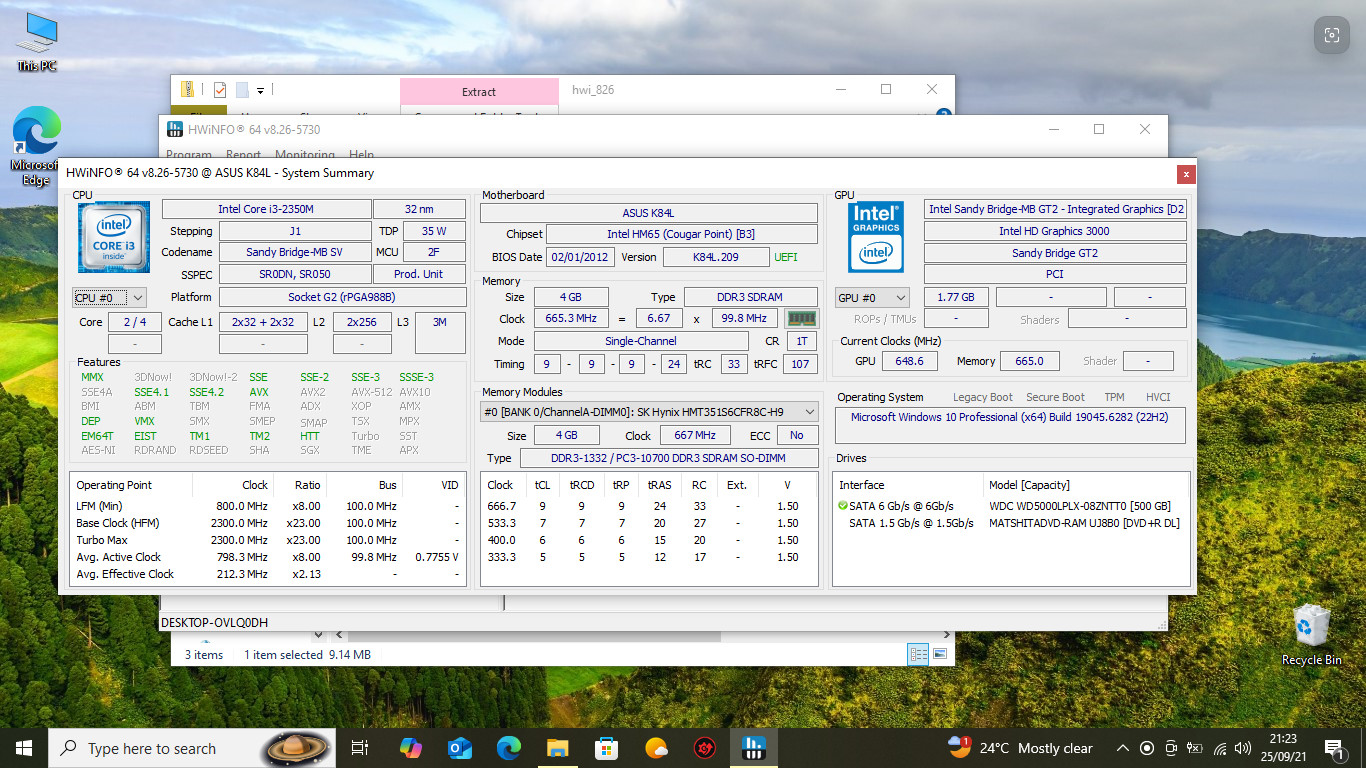Open the Windows Start menu

(x=24, y=748)
